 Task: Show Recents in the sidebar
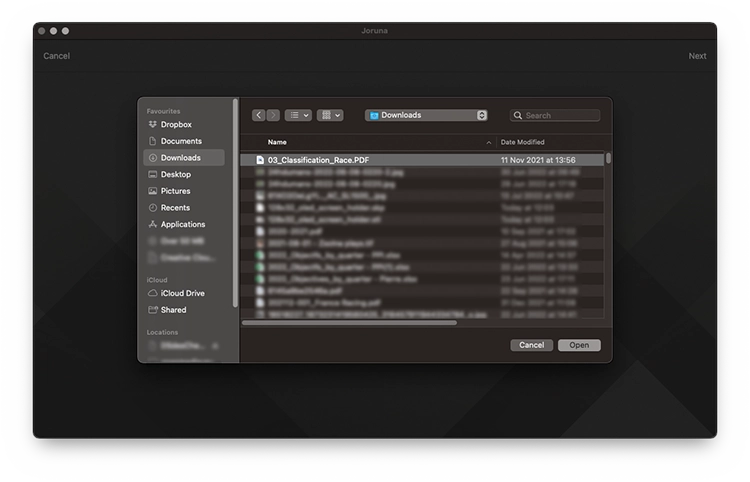click(x=175, y=208)
